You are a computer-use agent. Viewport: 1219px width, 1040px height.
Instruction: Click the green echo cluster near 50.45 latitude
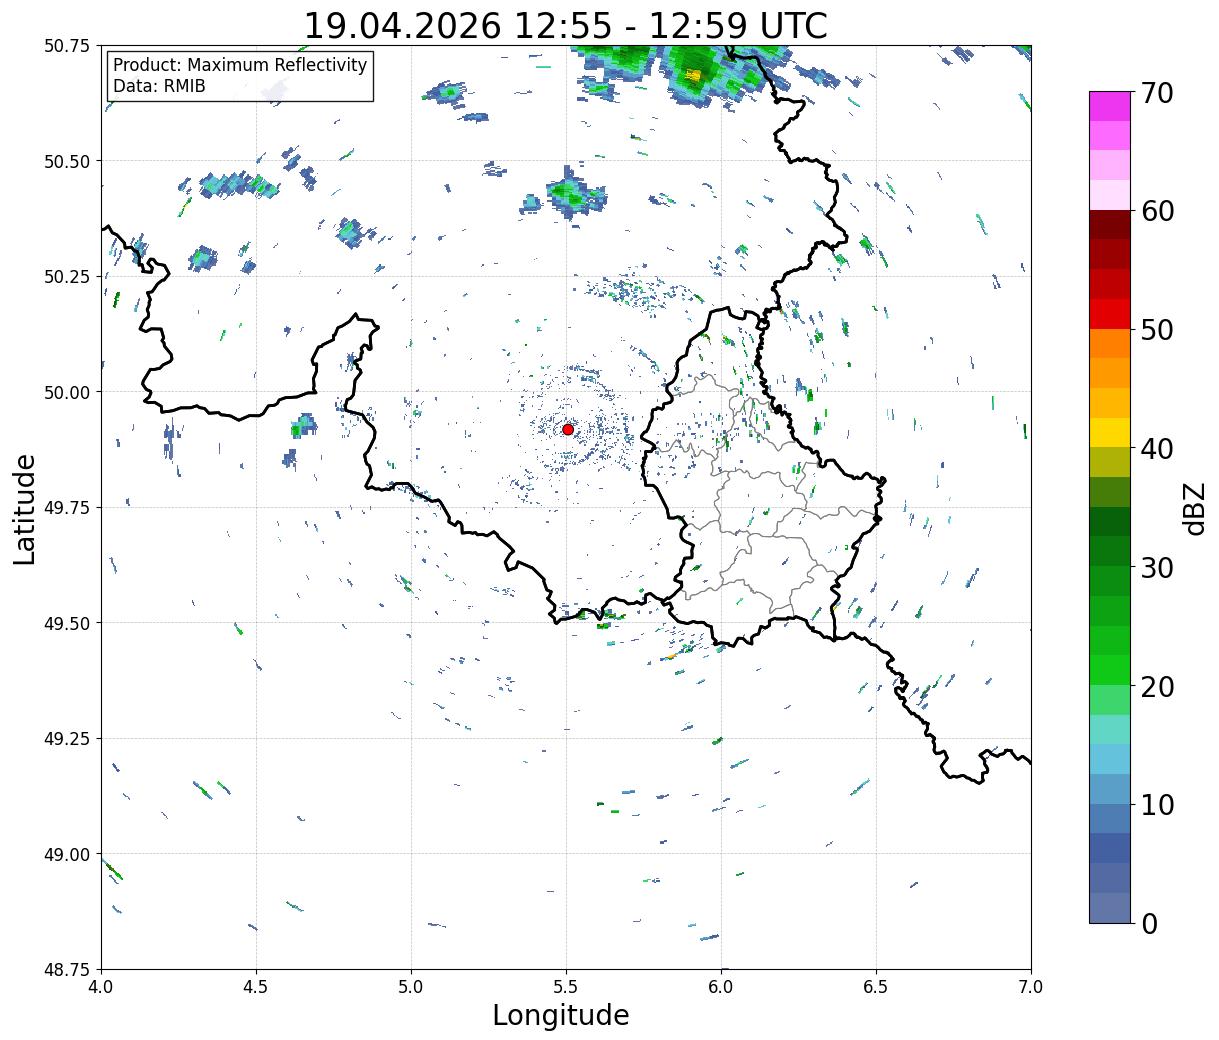click(567, 196)
